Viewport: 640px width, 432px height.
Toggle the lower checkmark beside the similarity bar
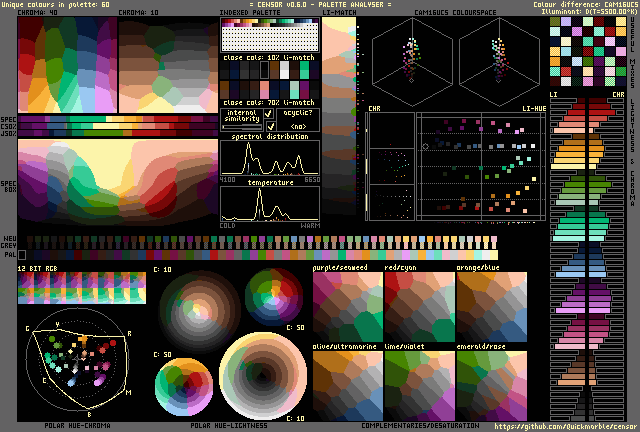270,126
